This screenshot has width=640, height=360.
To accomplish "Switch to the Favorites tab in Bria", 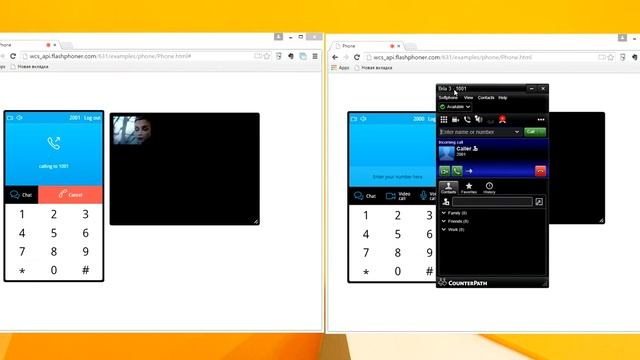I will (469, 188).
